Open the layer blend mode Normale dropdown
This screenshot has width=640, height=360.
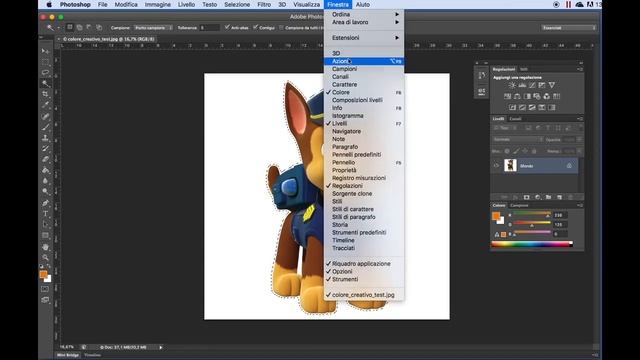point(518,140)
